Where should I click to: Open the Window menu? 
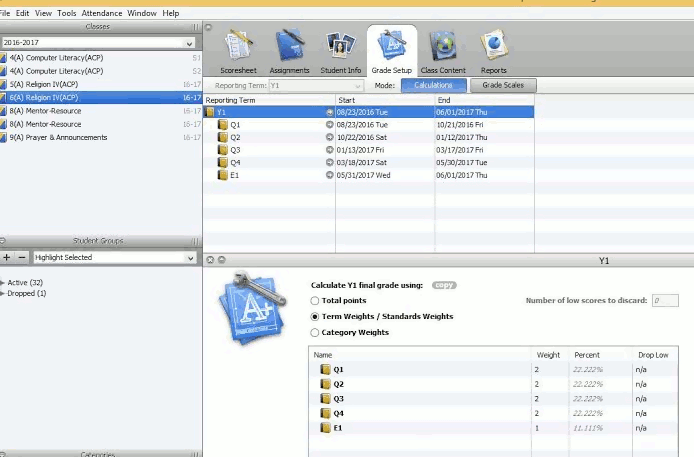[x=142, y=13]
